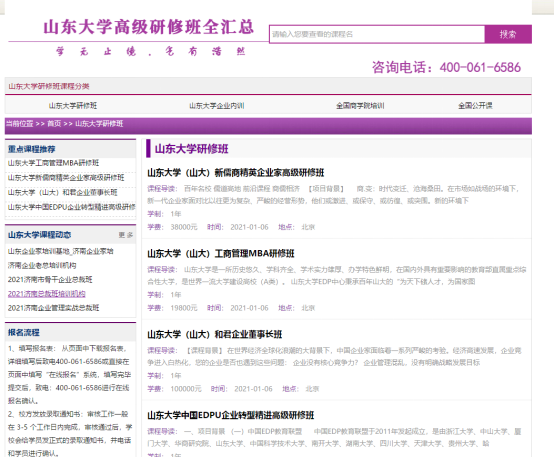The image size is (554, 458).
Task: Open news item 山东企业家培训基地_济南企业家培
Action: [x=60, y=251]
